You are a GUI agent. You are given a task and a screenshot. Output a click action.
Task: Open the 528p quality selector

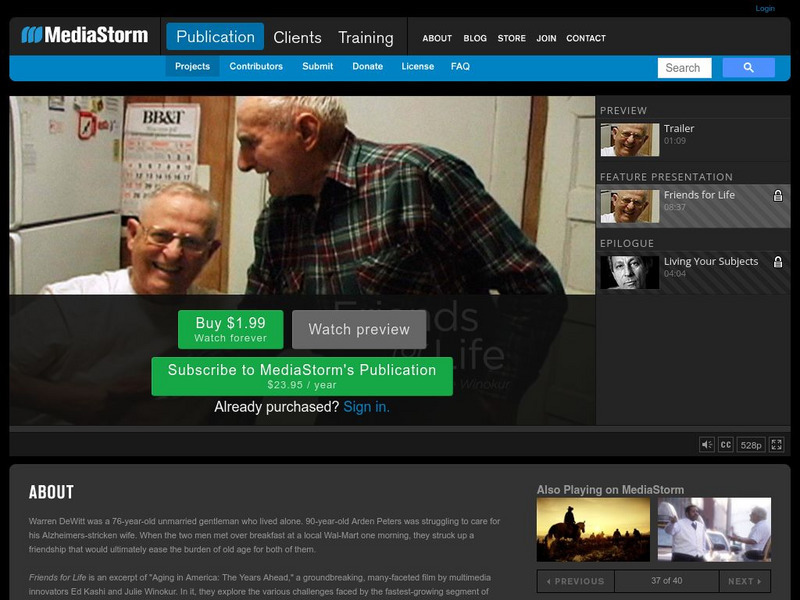(751, 444)
